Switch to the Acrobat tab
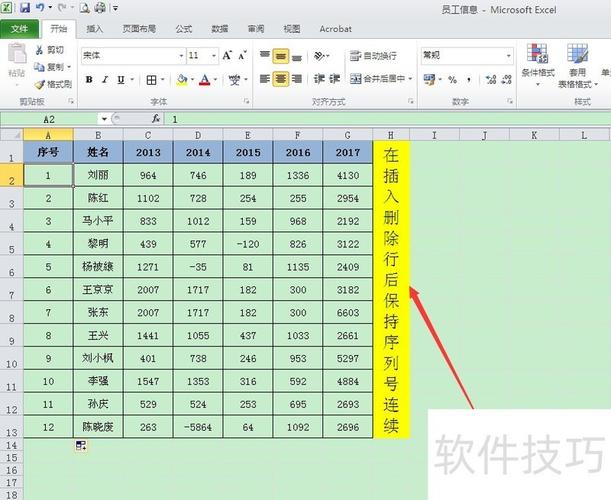This screenshot has height=500, width=611. [x=336, y=29]
